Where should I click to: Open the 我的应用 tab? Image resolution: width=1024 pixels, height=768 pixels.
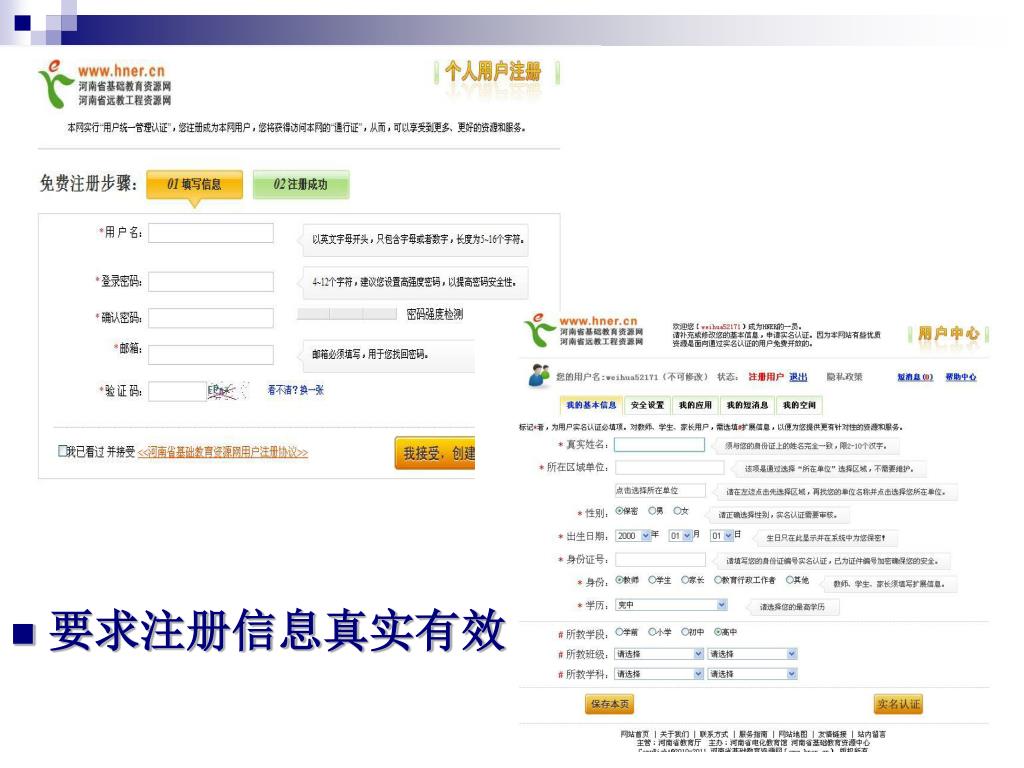695,405
